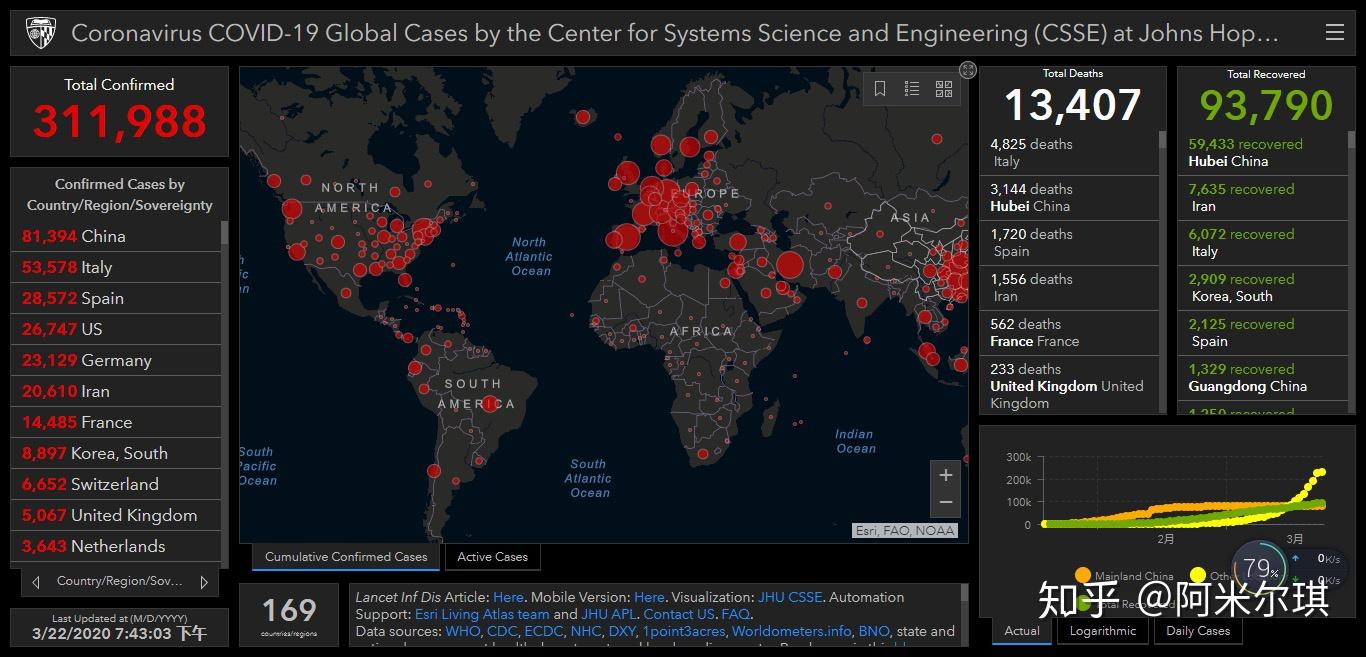The image size is (1366, 657).
Task: Zoom out on the map
Action: tap(946, 502)
